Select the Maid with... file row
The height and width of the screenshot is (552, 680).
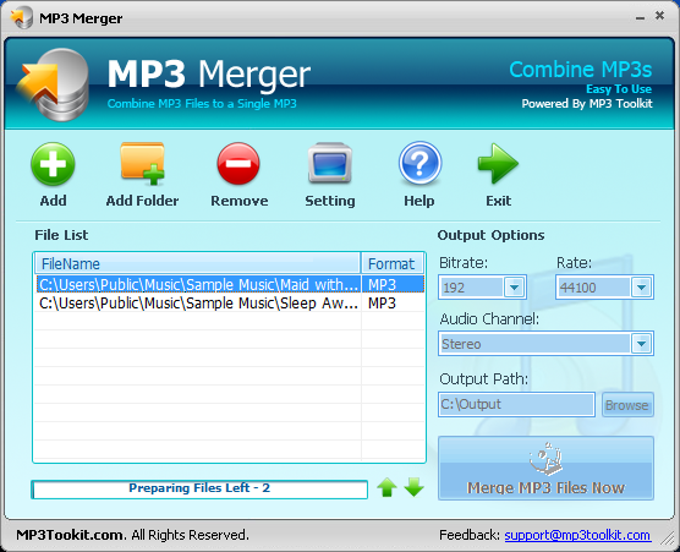230,284
